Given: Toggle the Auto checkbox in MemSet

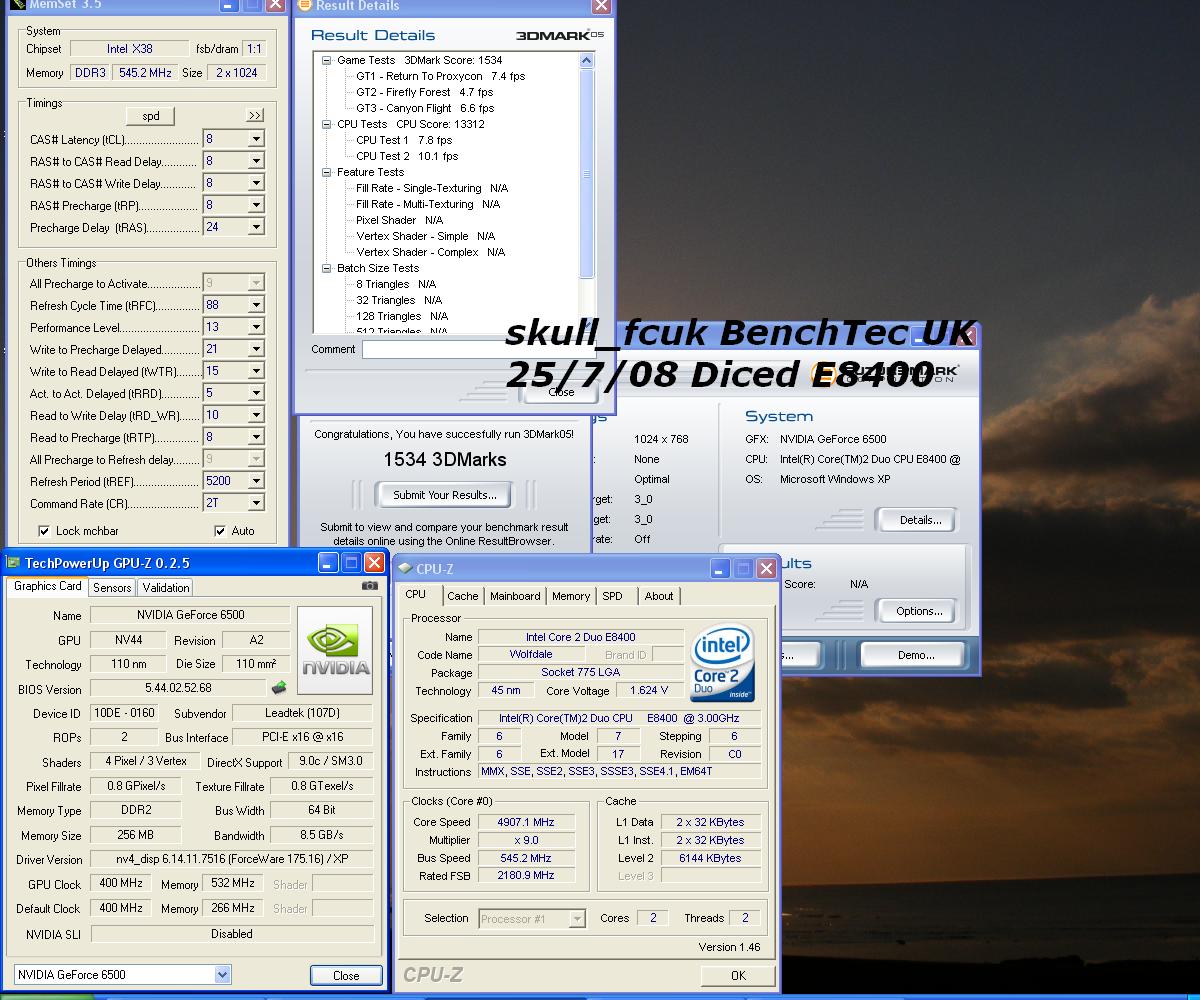Looking at the screenshot, I should pos(220,531).
